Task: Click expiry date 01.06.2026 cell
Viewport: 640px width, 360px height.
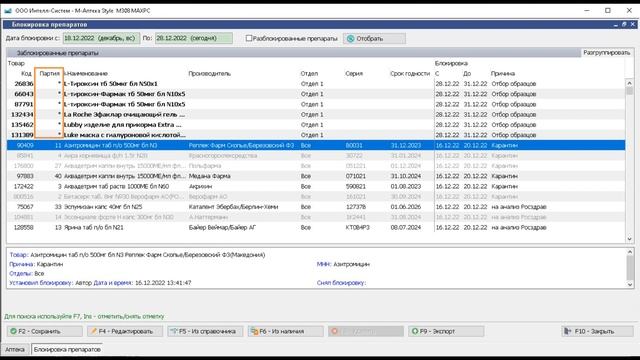Action: click(406, 207)
